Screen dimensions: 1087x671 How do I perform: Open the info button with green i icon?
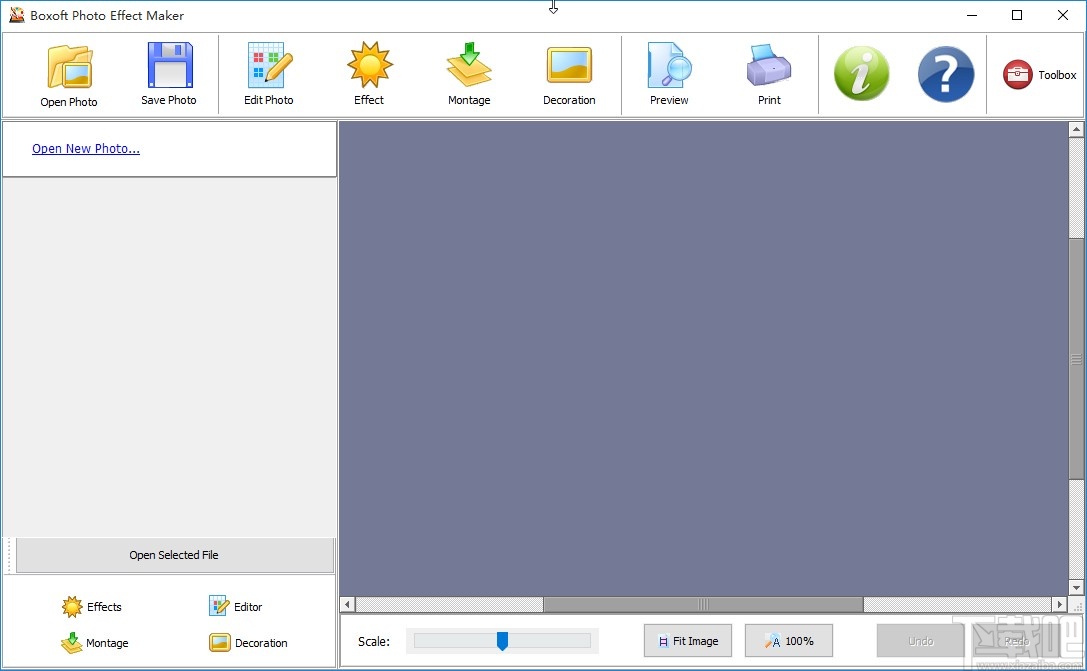pyautogui.click(x=861, y=74)
